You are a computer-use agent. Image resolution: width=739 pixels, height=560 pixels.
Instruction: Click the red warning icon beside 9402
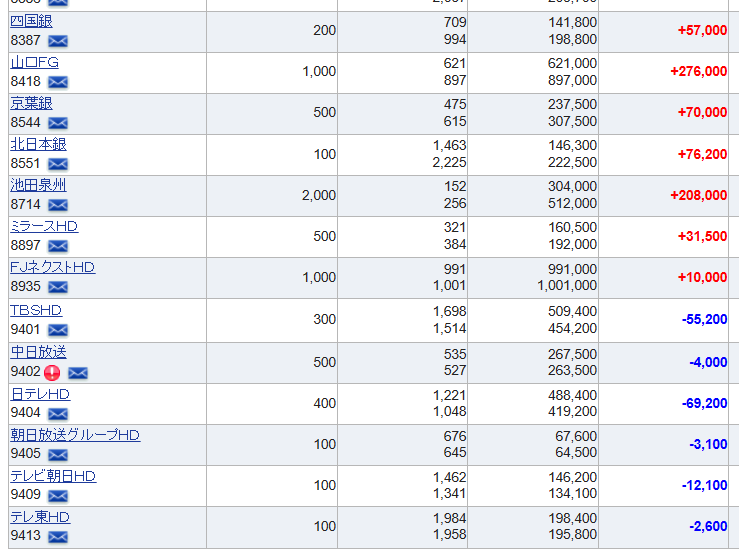coord(52,373)
